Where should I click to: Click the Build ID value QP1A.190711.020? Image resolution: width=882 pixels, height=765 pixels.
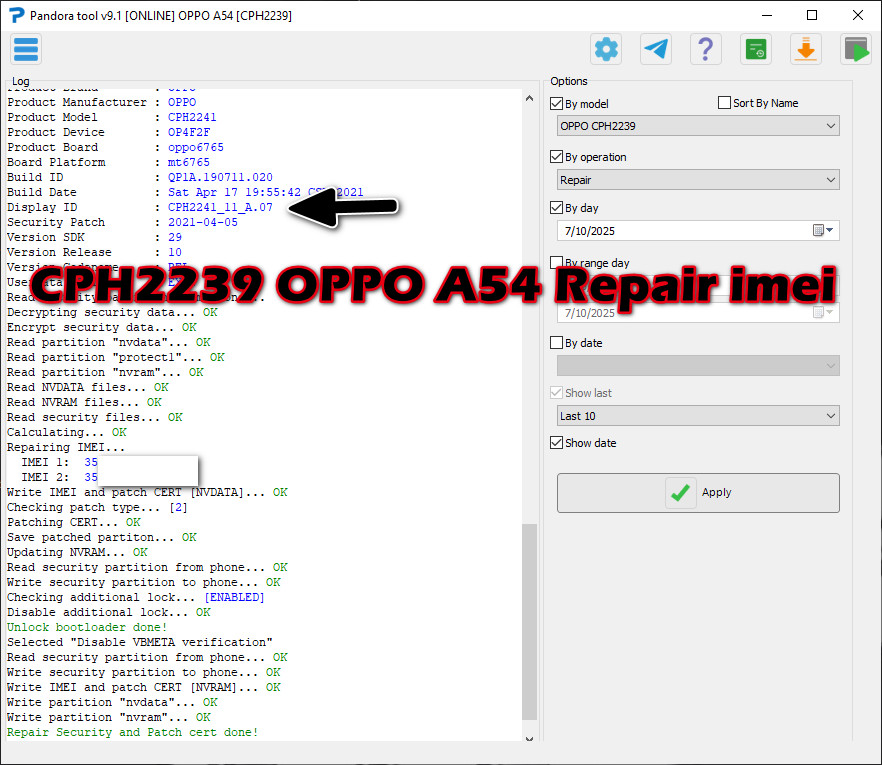pos(220,177)
